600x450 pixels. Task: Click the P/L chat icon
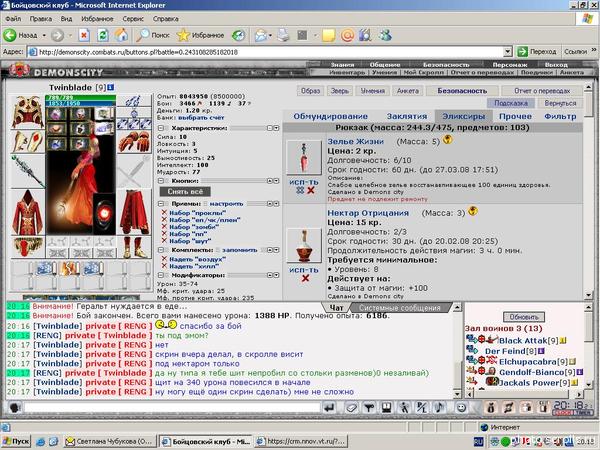pyautogui.click(x=422, y=408)
